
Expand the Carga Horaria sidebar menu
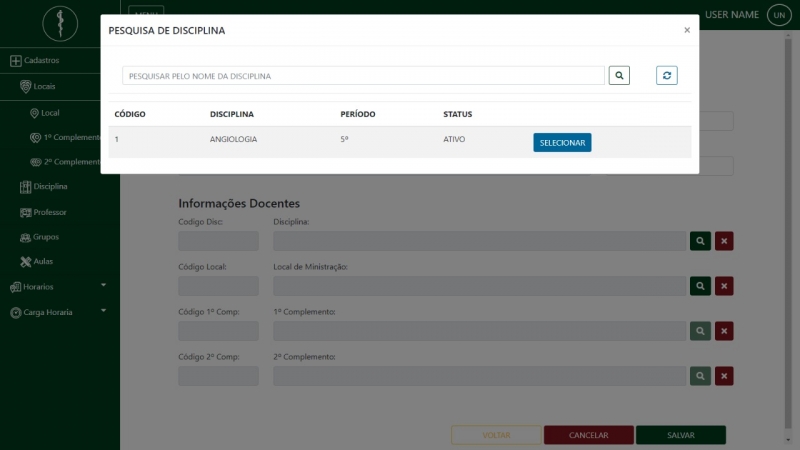[x=58, y=312]
